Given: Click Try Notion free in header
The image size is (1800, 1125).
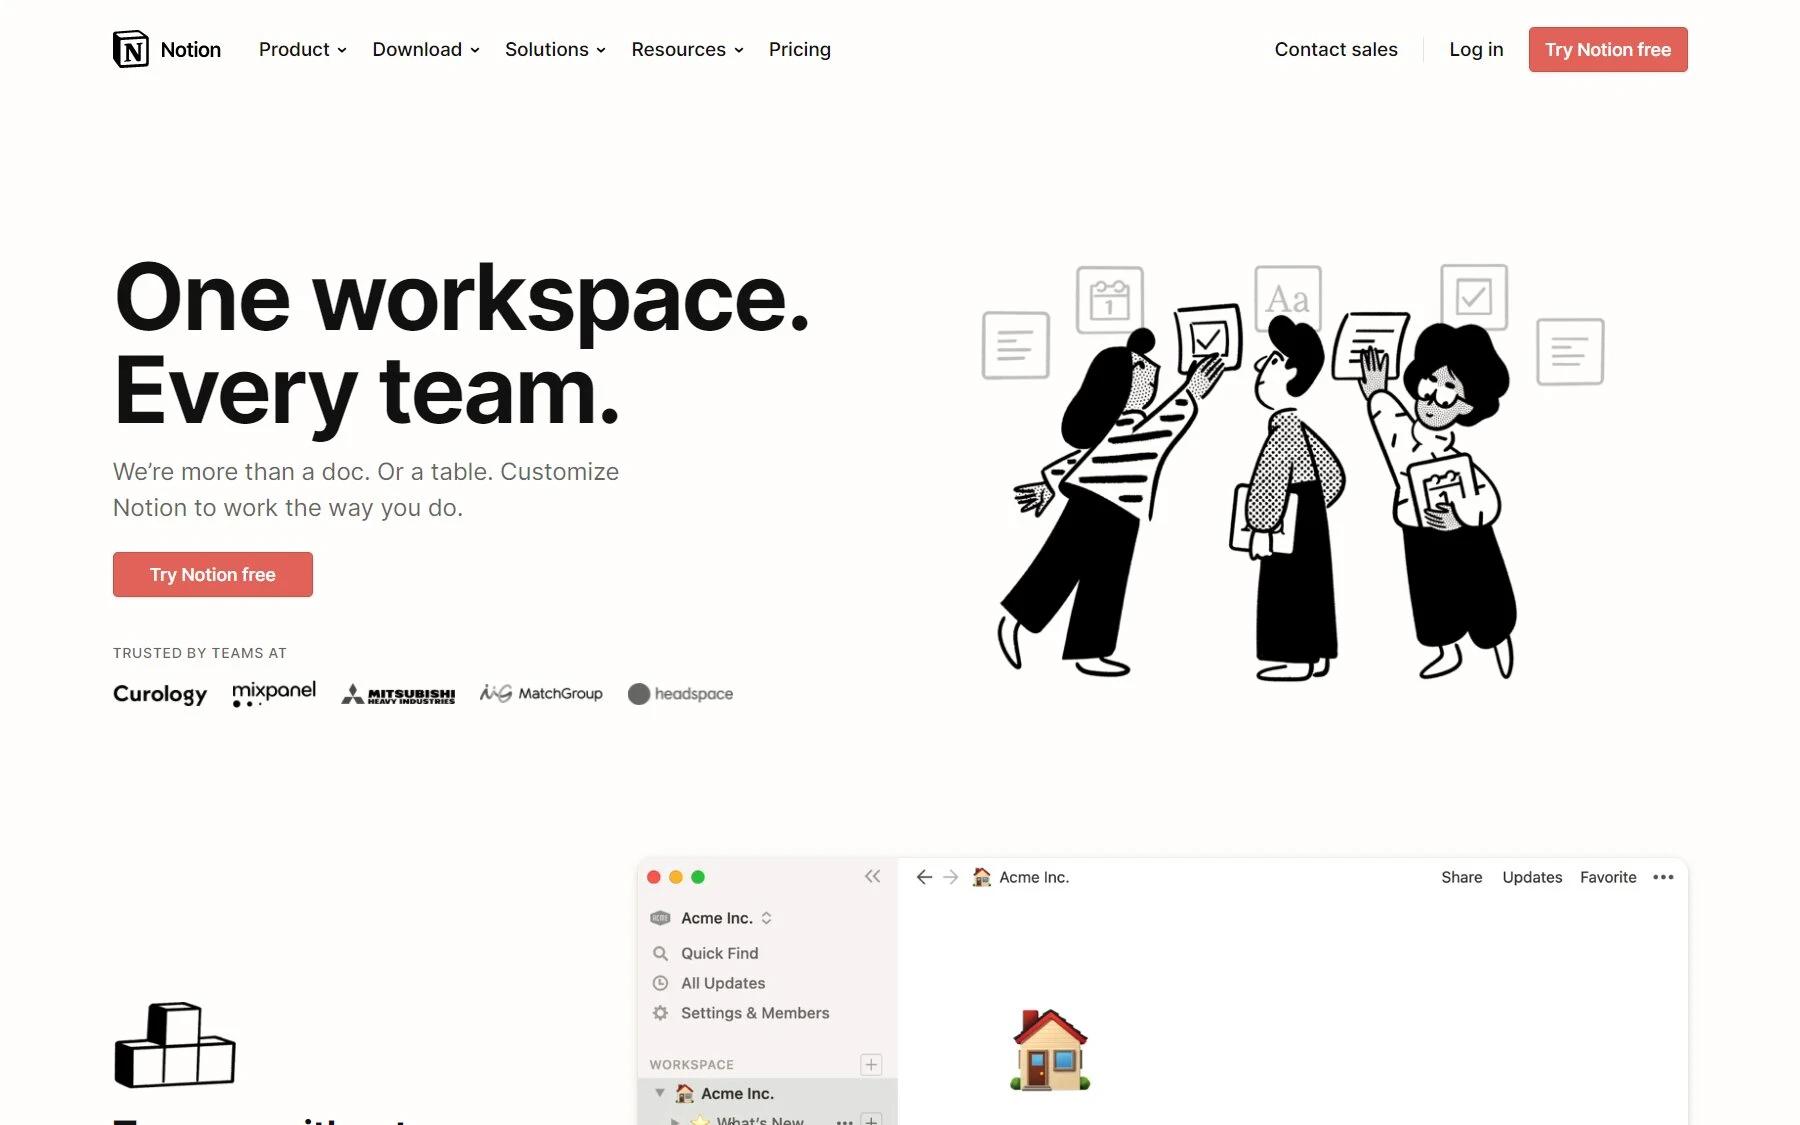Looking at the screenshot, I should [1607, 49].
